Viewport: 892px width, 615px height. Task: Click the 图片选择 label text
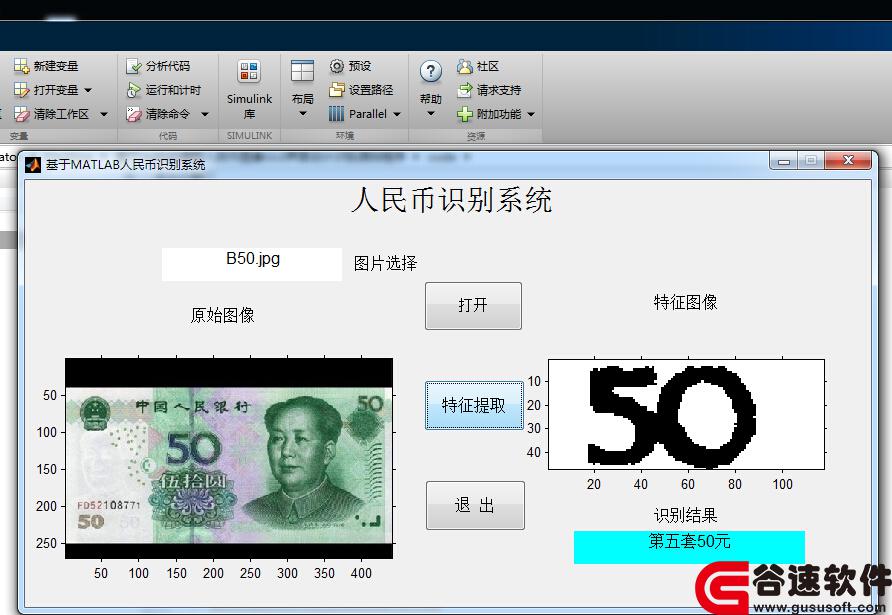point(385,263)
